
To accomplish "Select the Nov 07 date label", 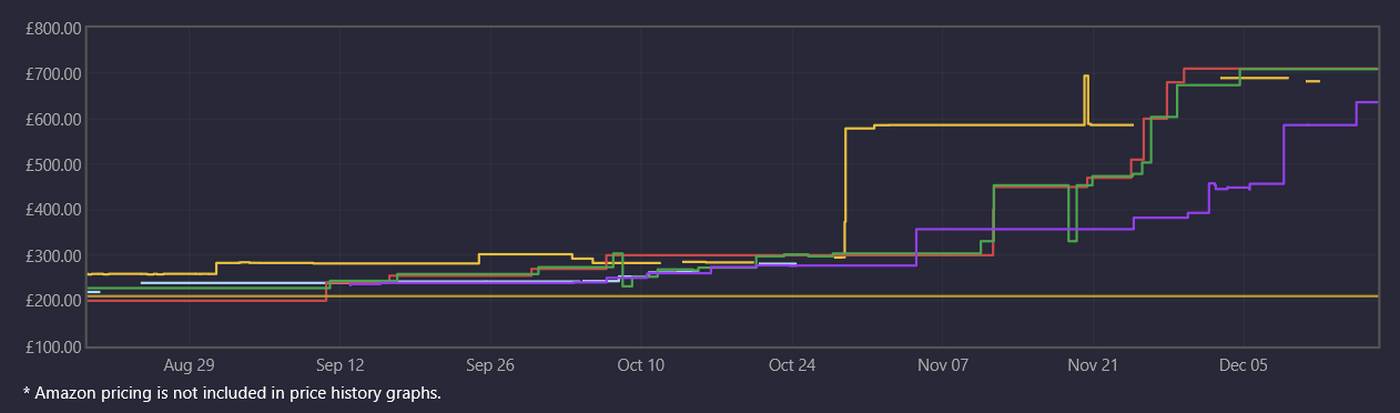I will coord(943,366).
